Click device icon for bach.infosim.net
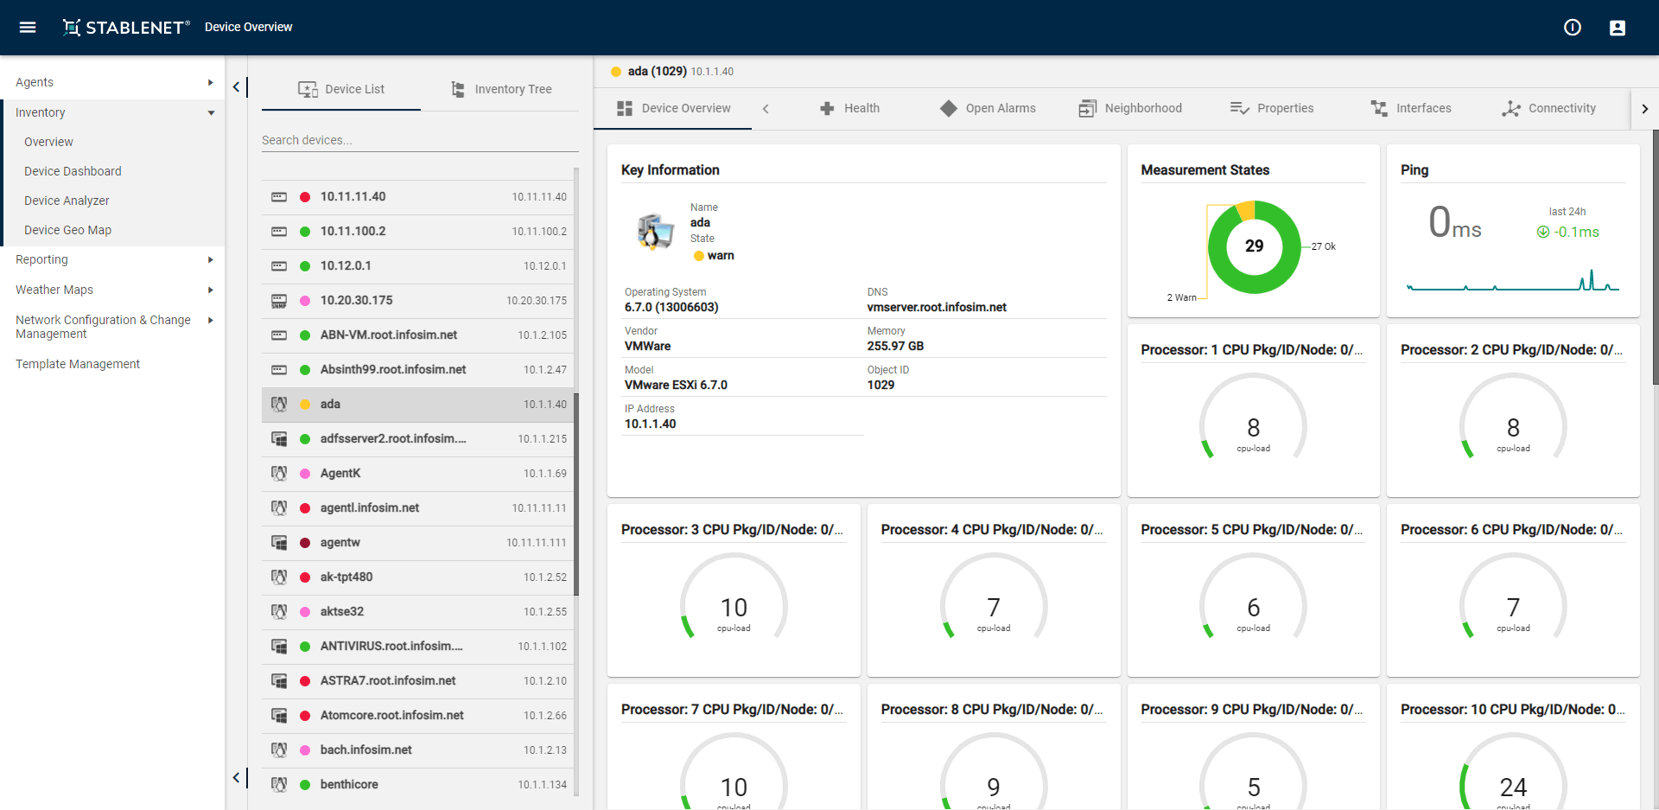Viewport: 1659px width, 810px height. pos(279,750)
